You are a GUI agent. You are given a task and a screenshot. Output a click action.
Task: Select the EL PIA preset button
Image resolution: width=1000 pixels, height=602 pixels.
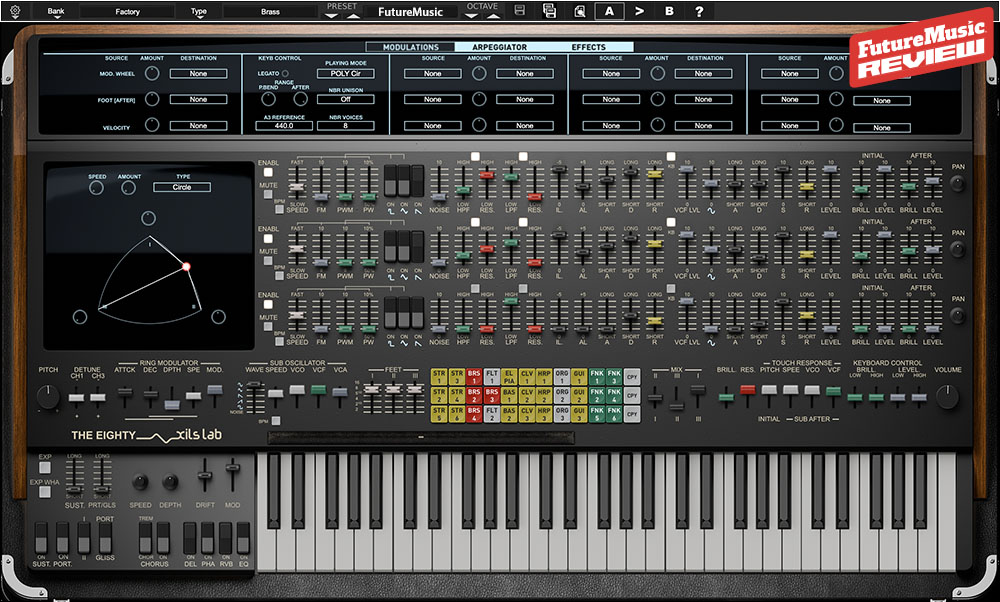point(509,376)
